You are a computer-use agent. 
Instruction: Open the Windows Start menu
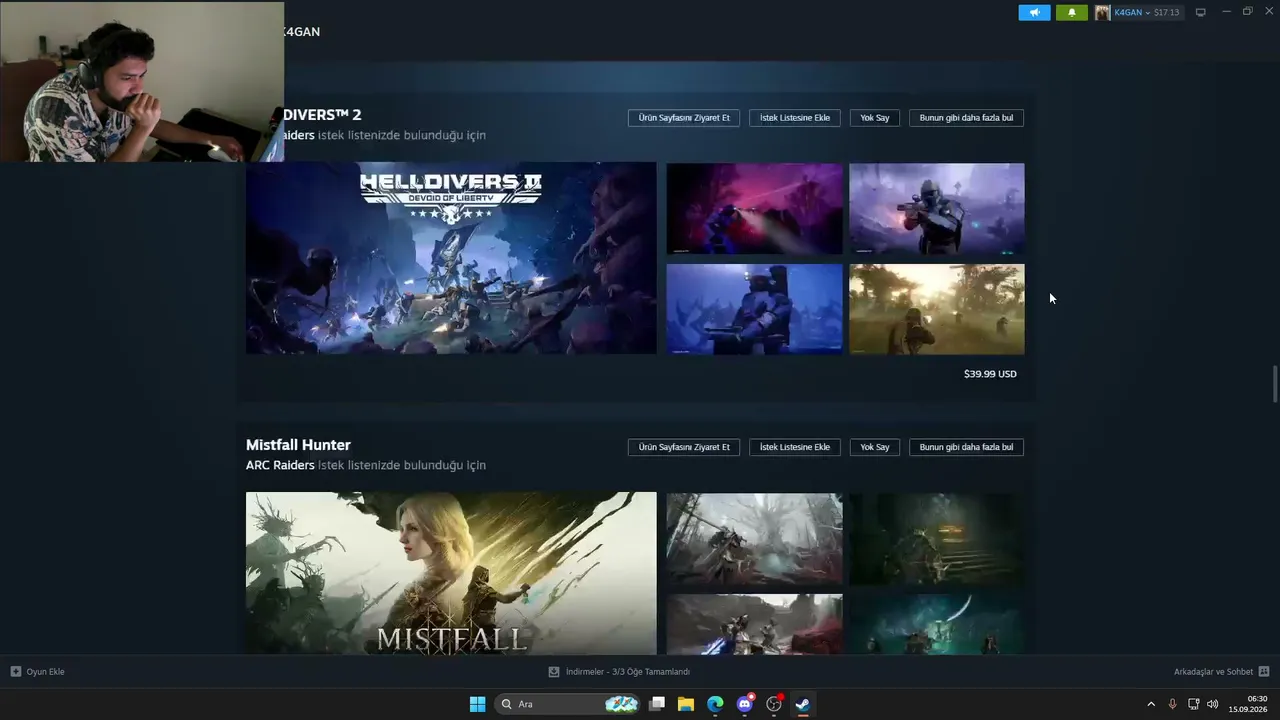pyautogui.click(x=477, y=704)
